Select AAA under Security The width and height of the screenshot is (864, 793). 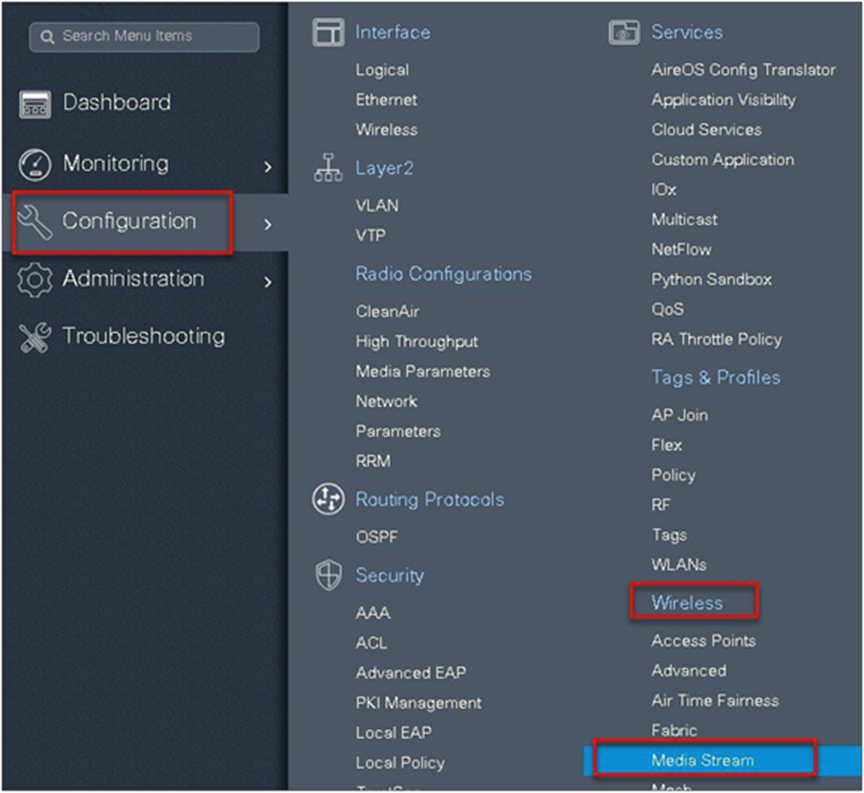coord(373,613)
